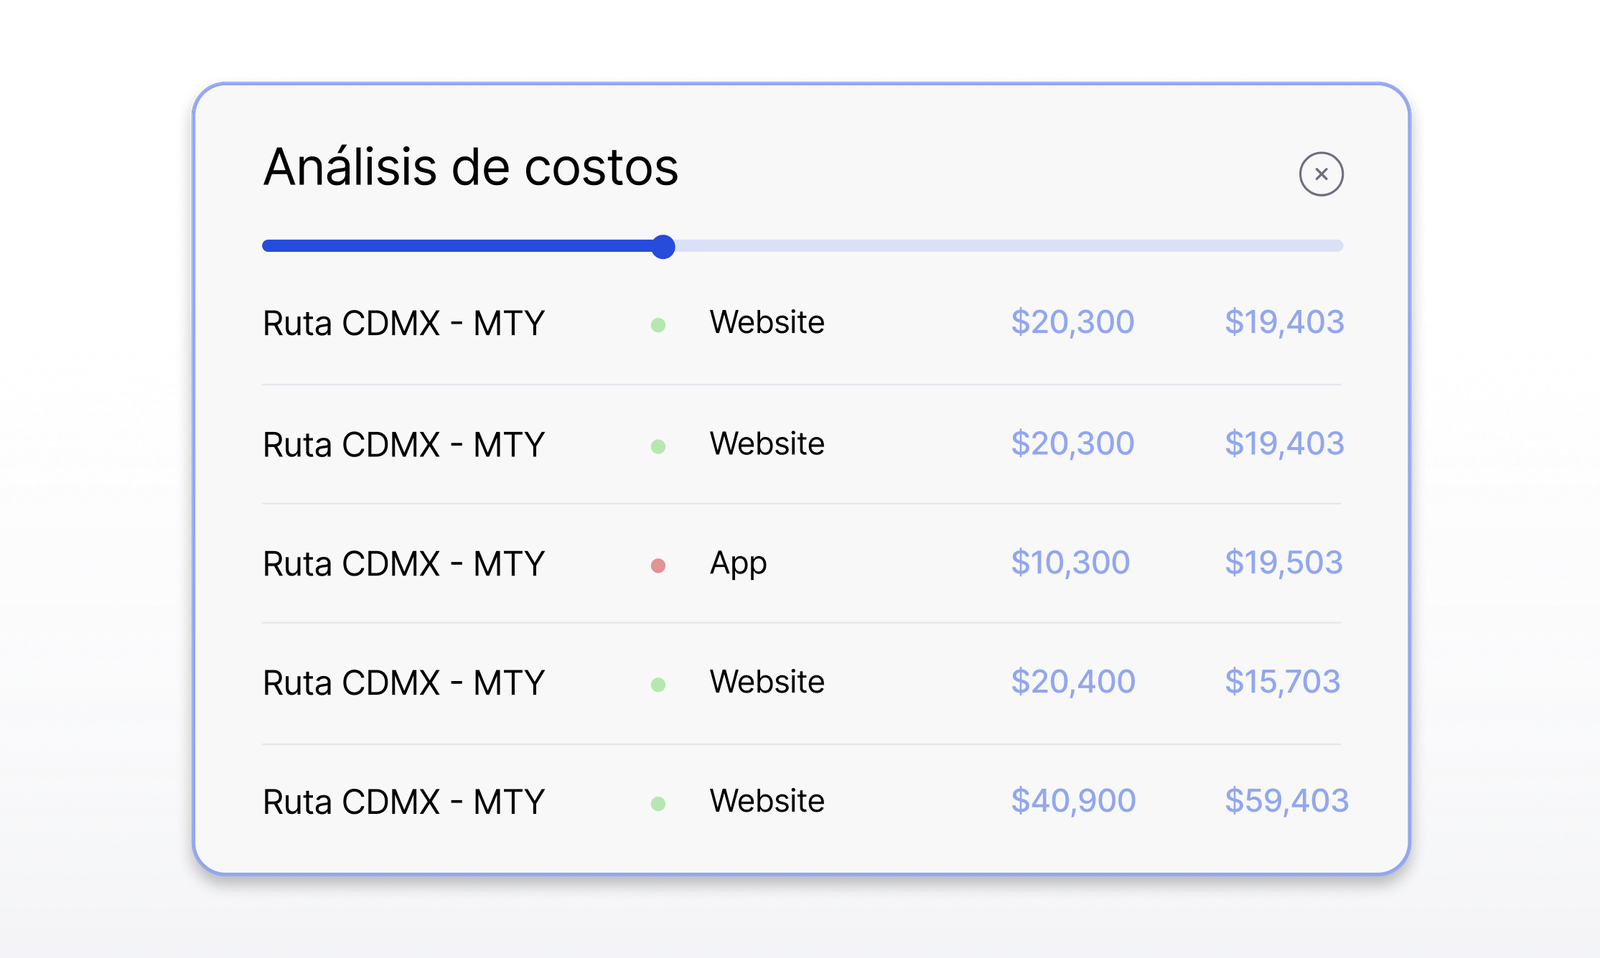The width and height of the screenshot is (1600, 958).
Task: Select the Ruta CDMX - MTY row with App
Action: click(x=802, y=564)
